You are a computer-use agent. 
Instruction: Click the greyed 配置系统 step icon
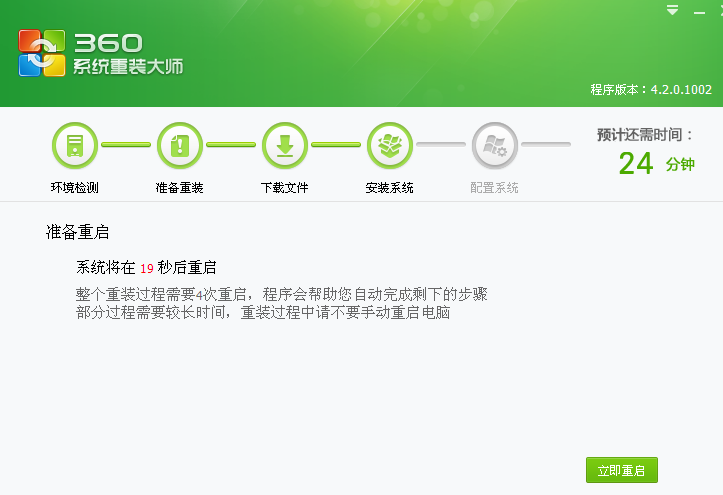coord(494,146)
